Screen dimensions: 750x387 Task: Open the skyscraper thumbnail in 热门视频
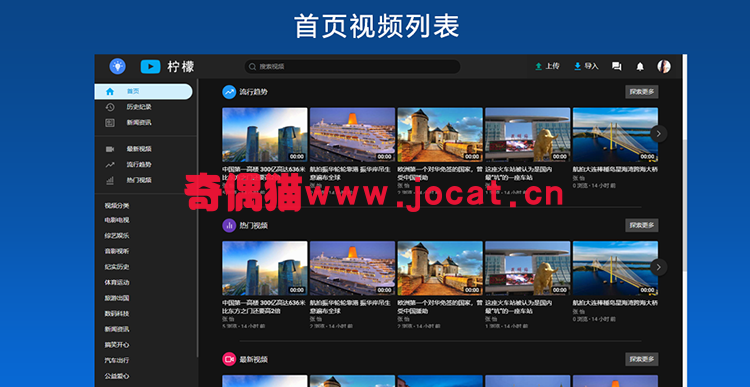coord(265,268)
